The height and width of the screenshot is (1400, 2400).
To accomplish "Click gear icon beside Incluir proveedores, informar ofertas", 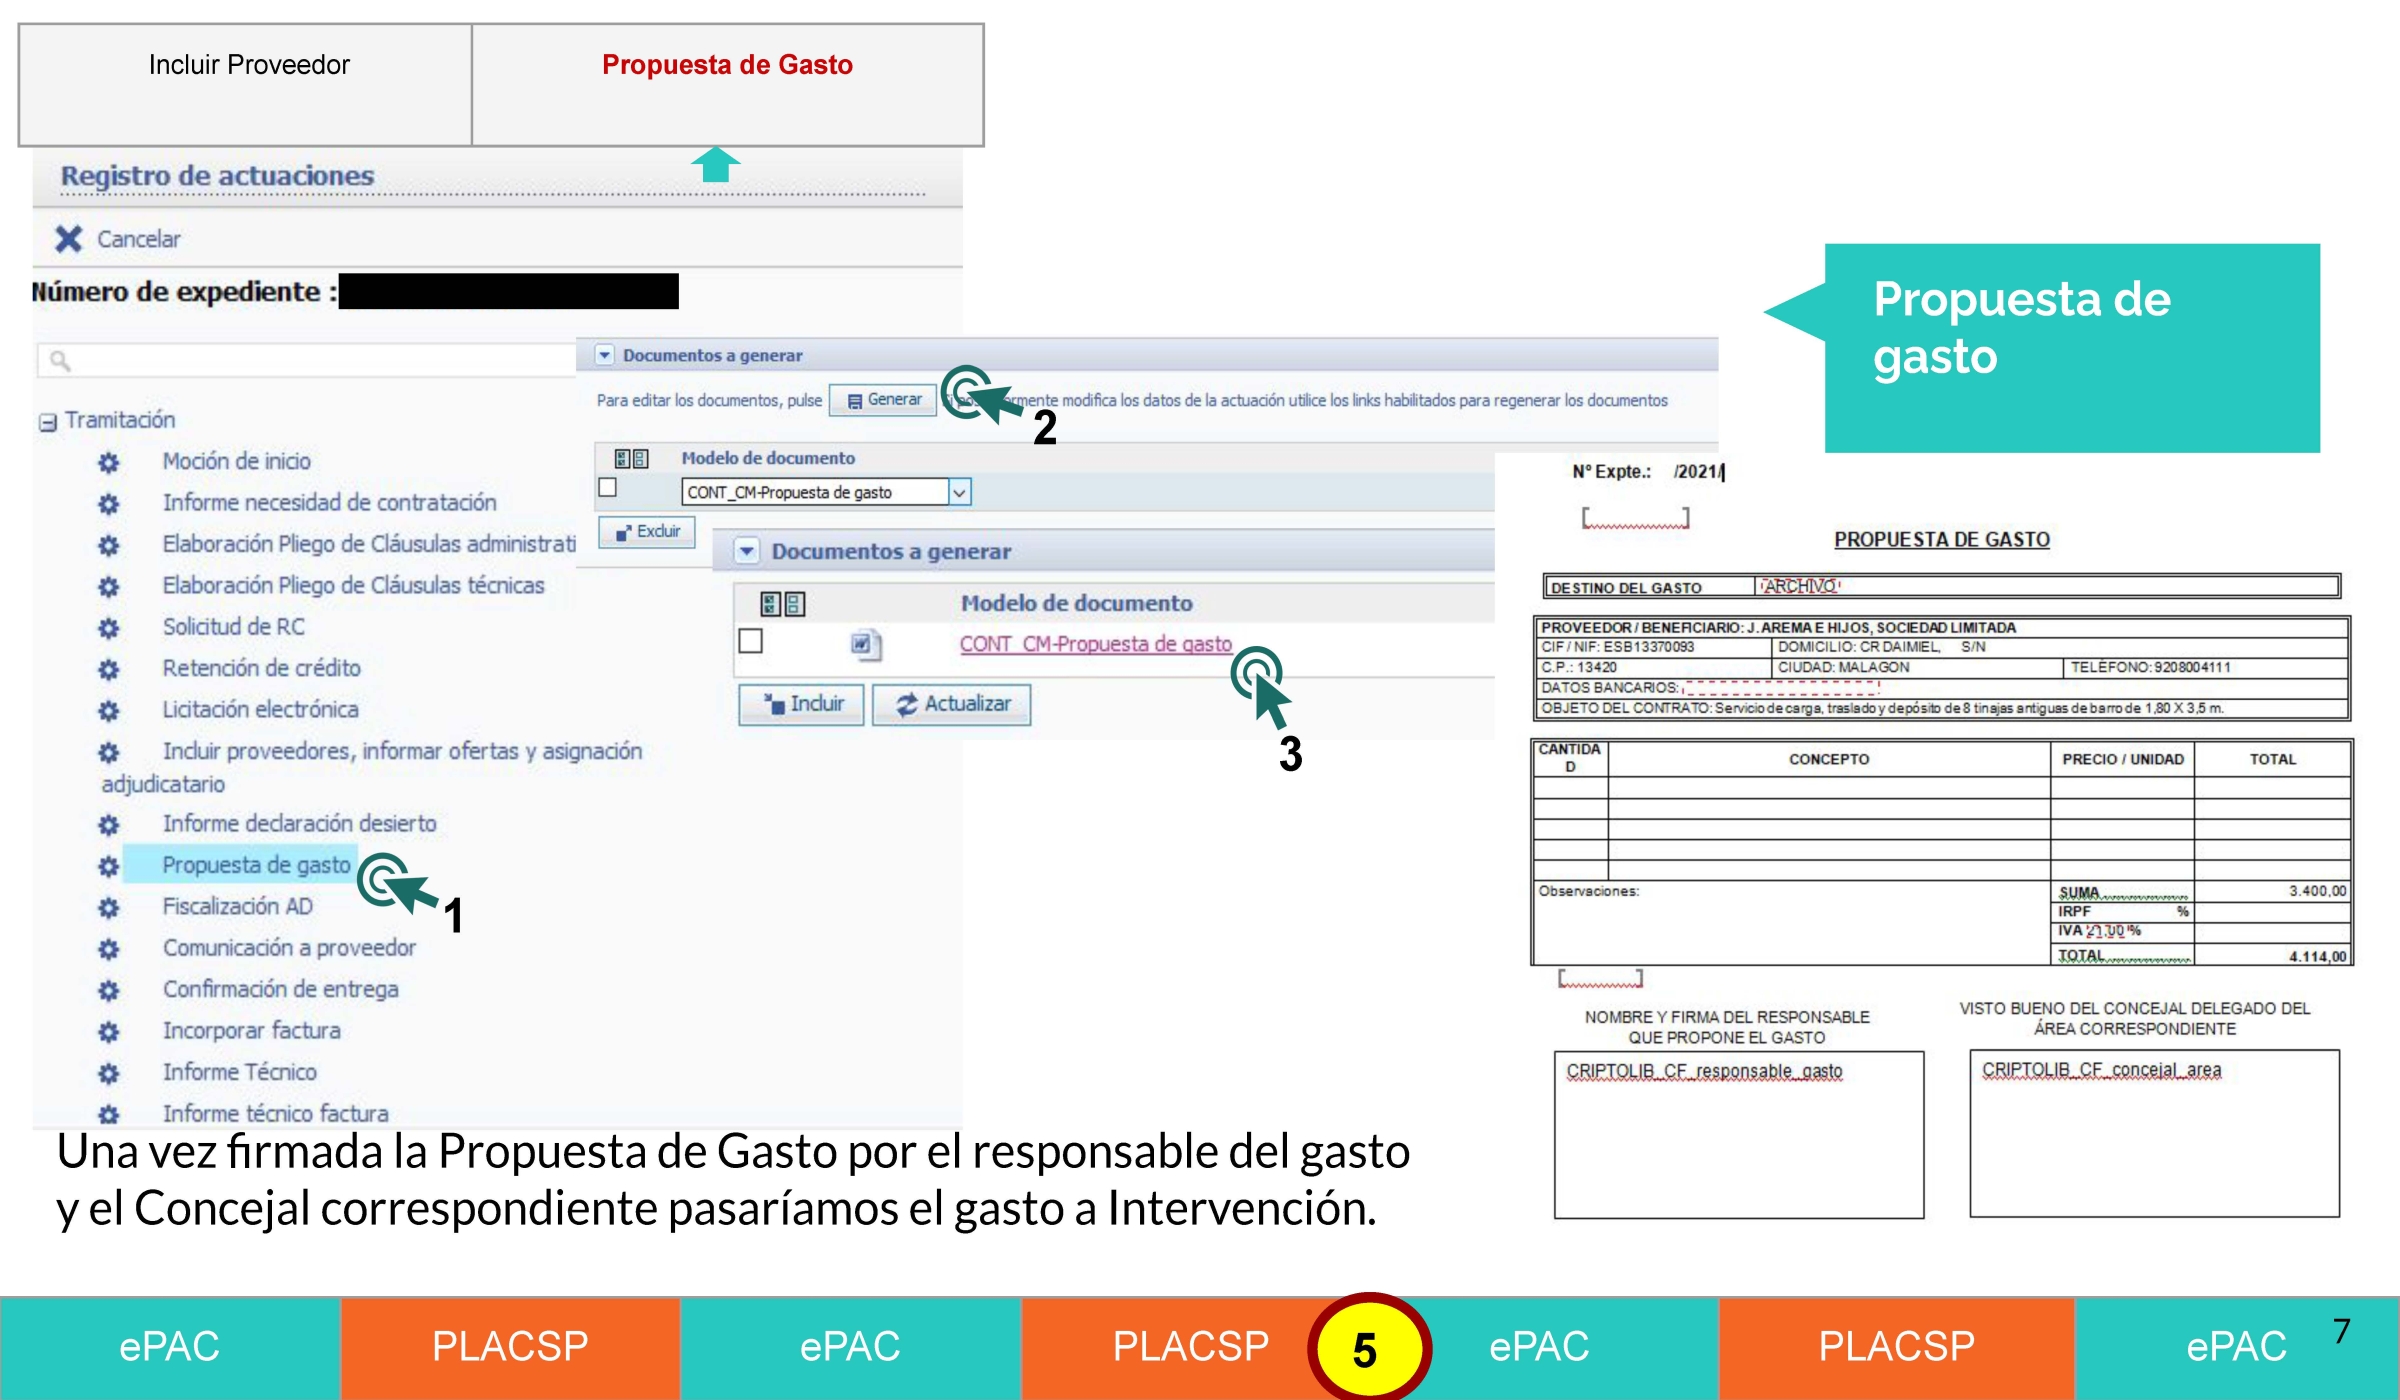I will pyautogui.click(x=108, y=752).
